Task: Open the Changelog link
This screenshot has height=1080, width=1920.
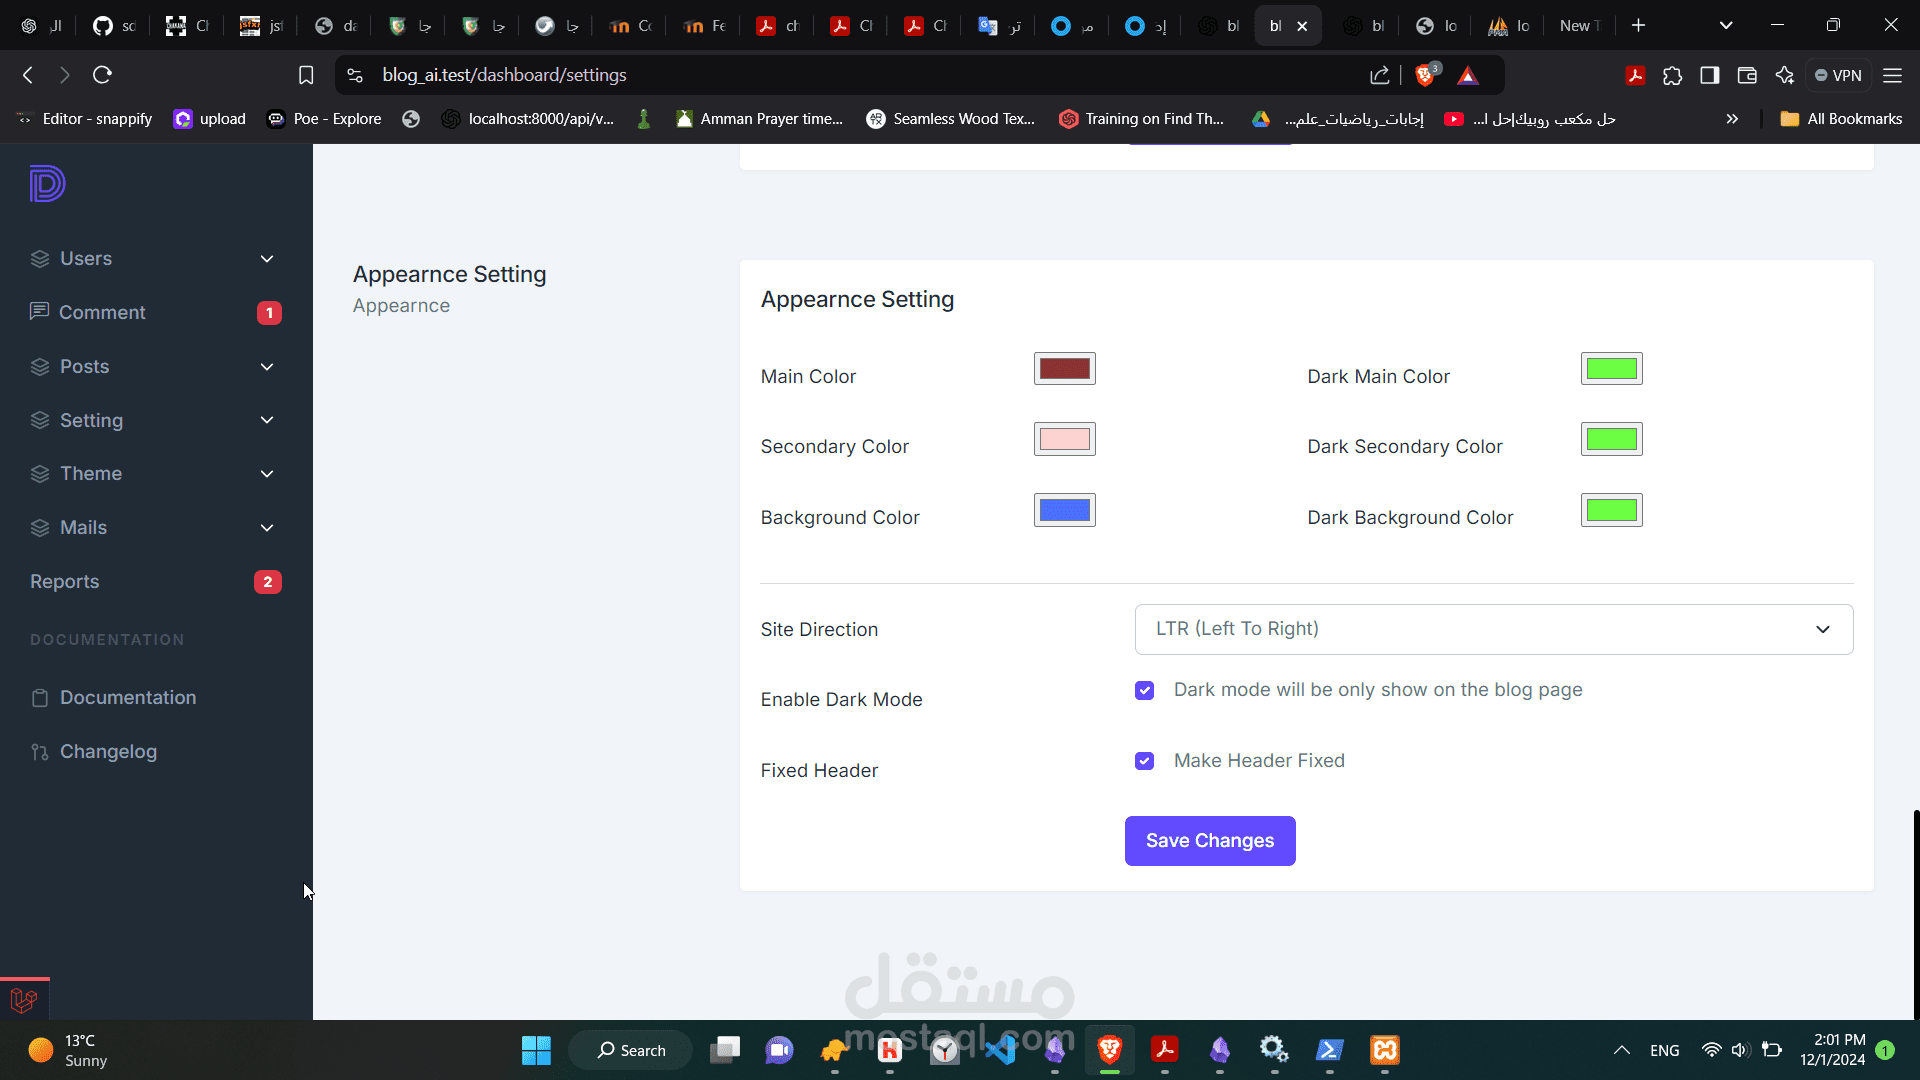Action: 108,752
